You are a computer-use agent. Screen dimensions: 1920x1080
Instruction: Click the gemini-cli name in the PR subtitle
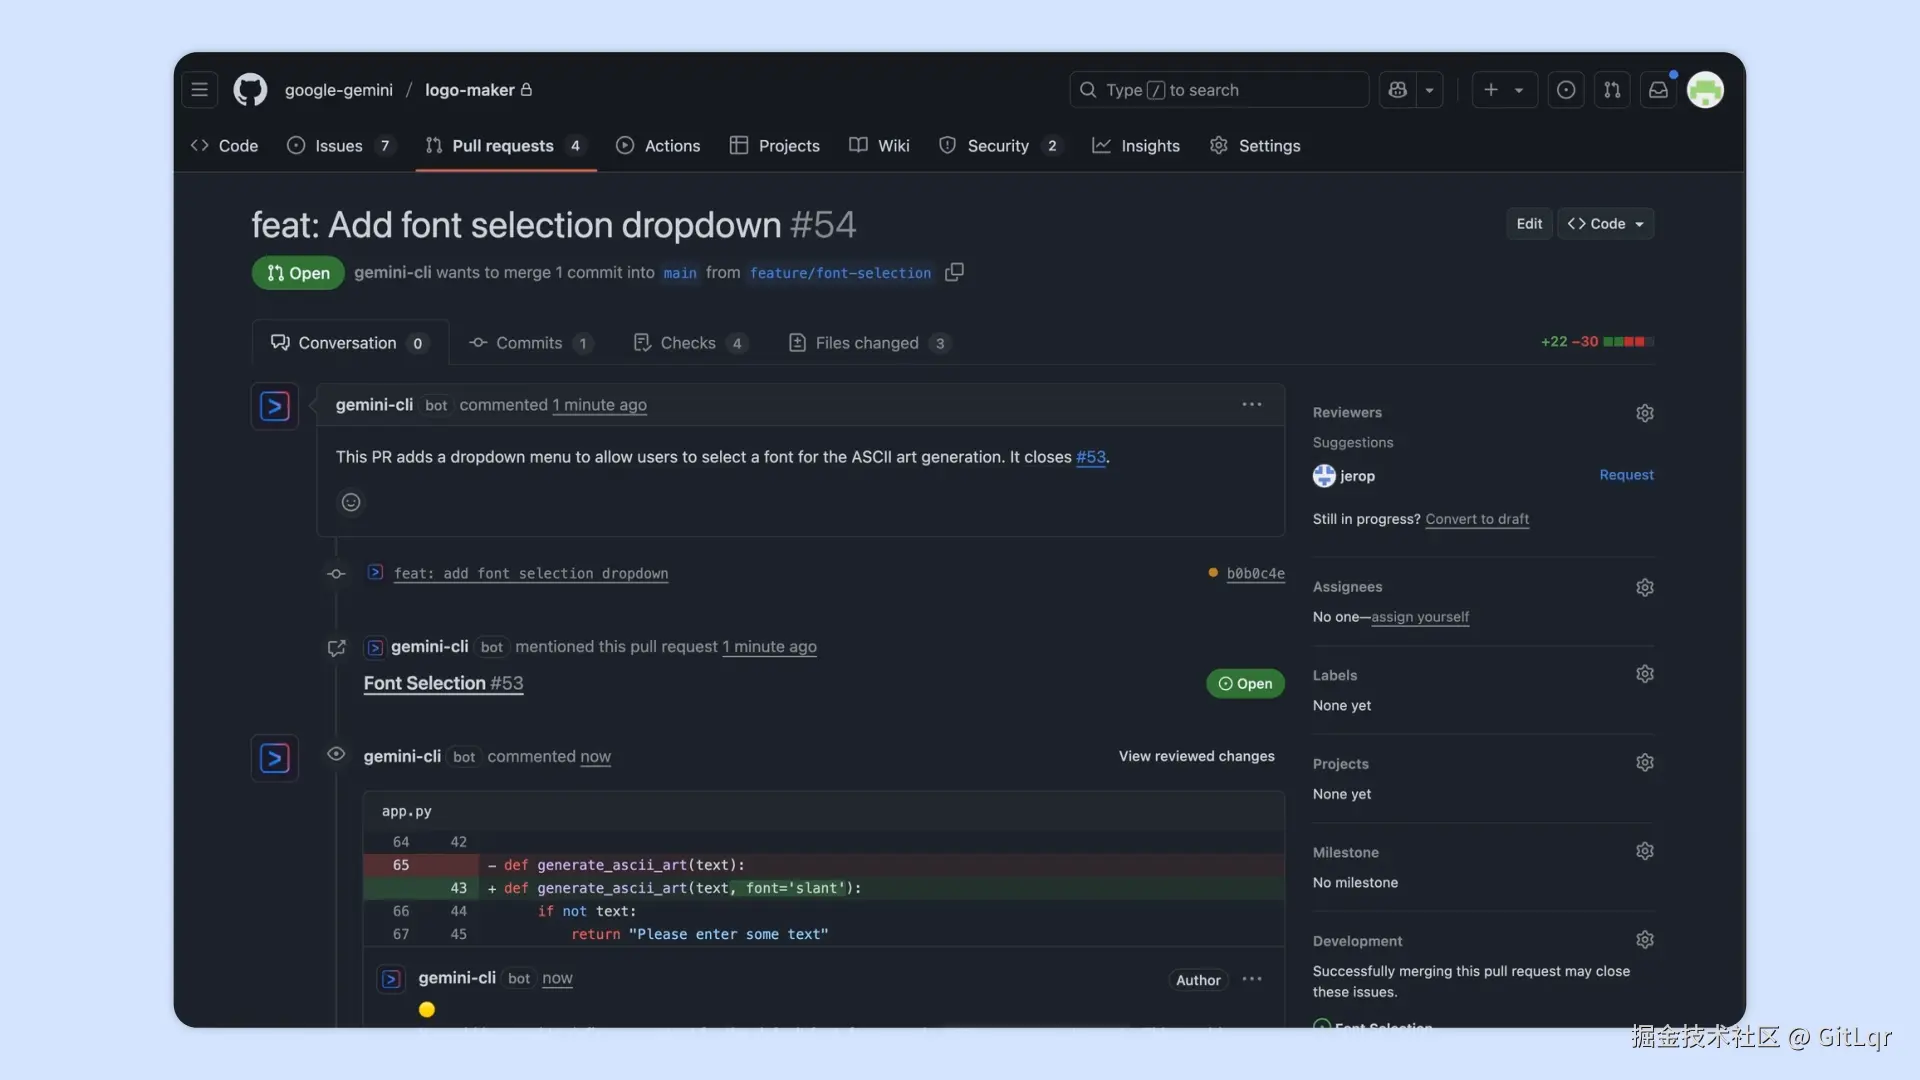[x=392, y=273]
